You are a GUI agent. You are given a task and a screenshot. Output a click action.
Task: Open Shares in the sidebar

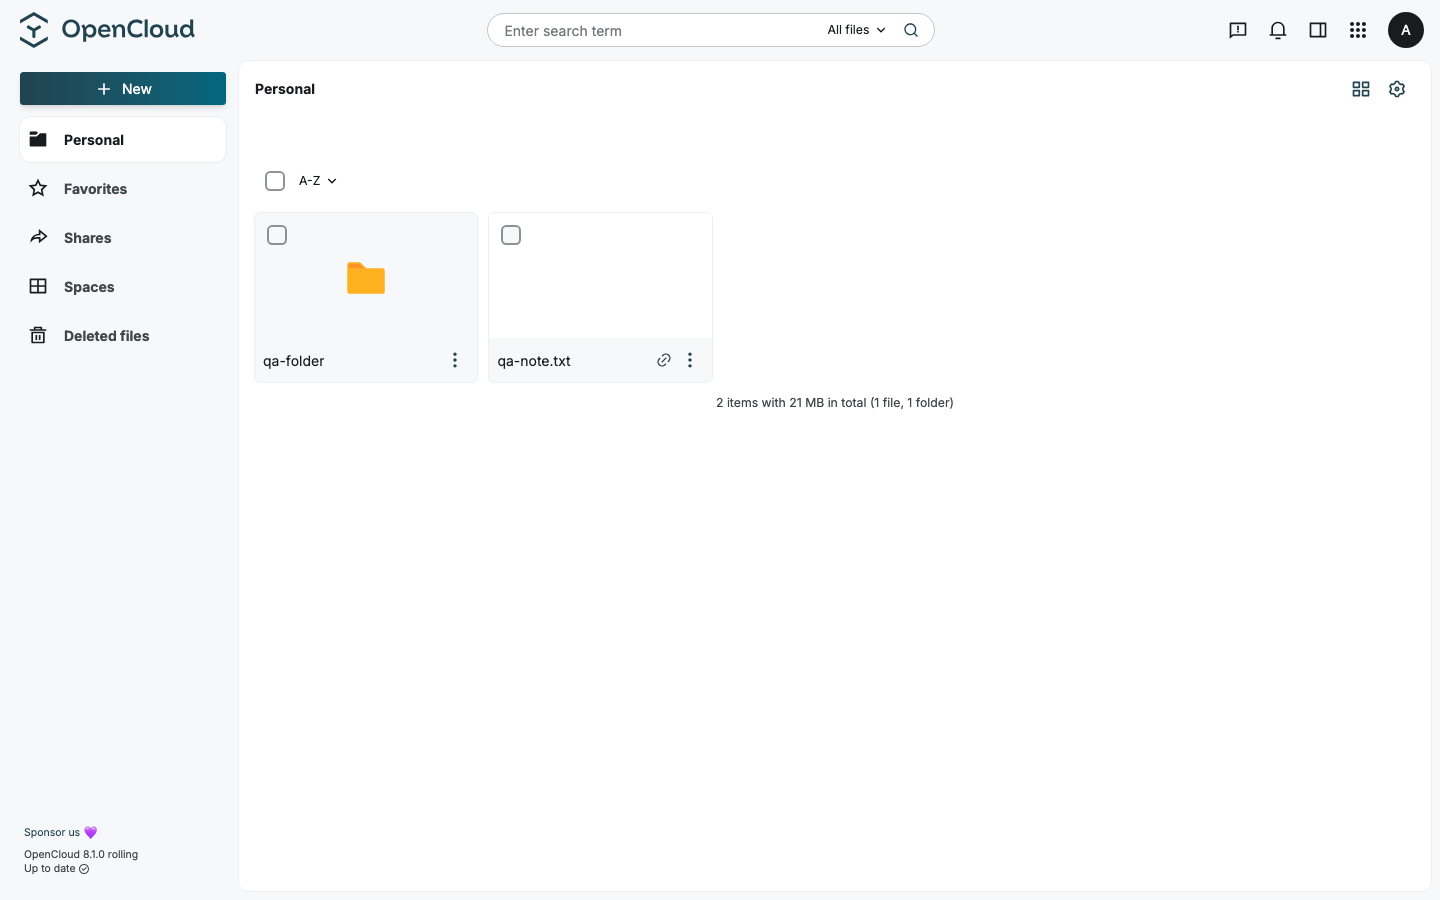click(123, 238)
